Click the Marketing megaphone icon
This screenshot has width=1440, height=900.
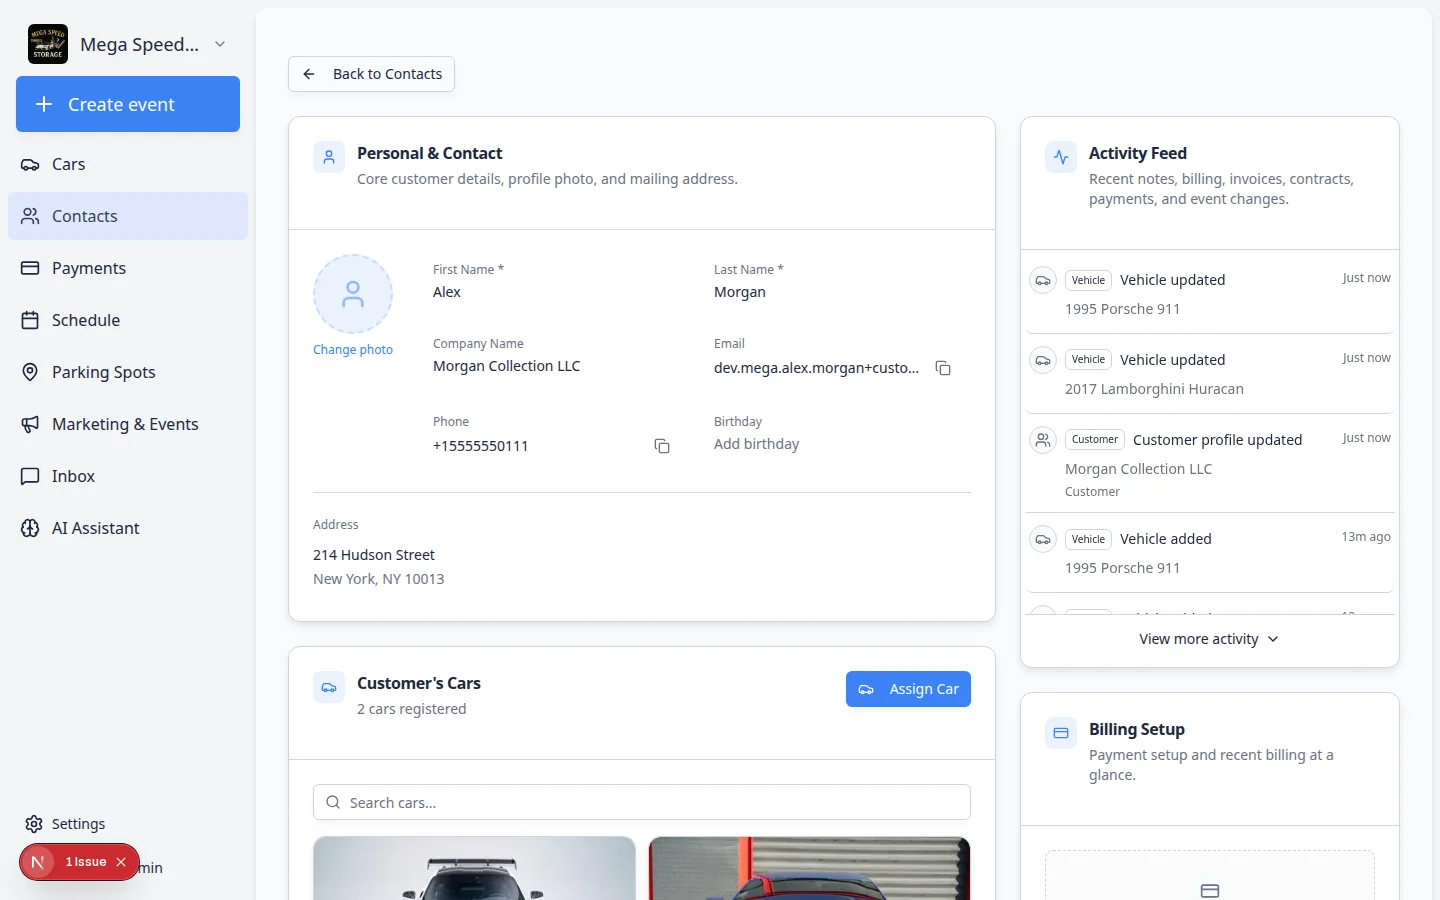point(30,424)
